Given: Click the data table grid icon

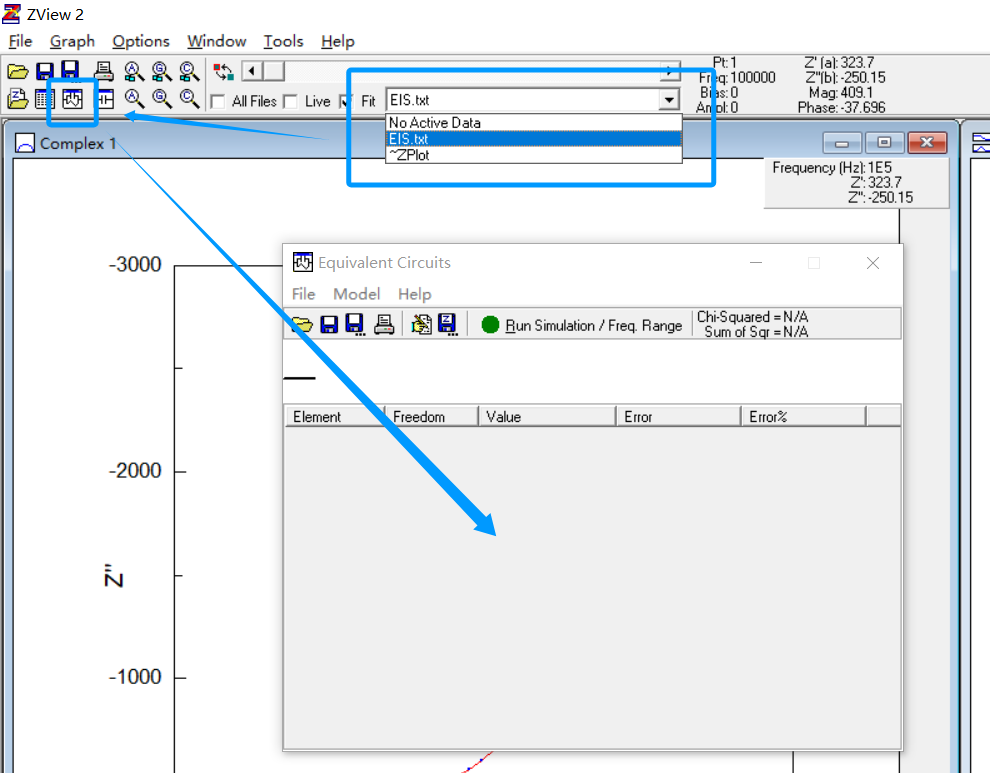Looking at the screenshot, I should click(x=44, y=99).
